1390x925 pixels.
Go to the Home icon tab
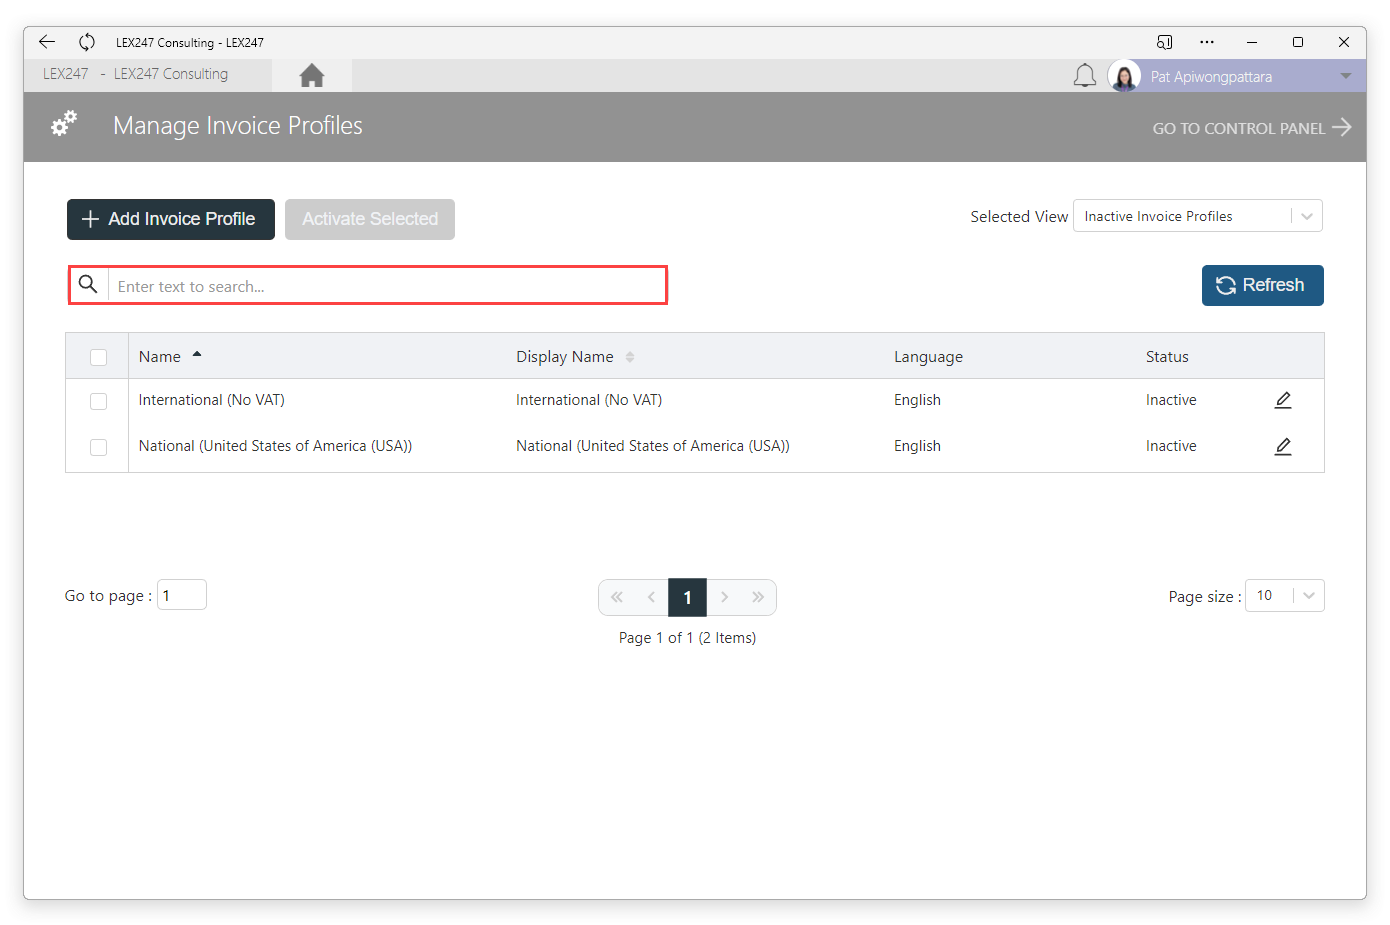coord(312,75)
